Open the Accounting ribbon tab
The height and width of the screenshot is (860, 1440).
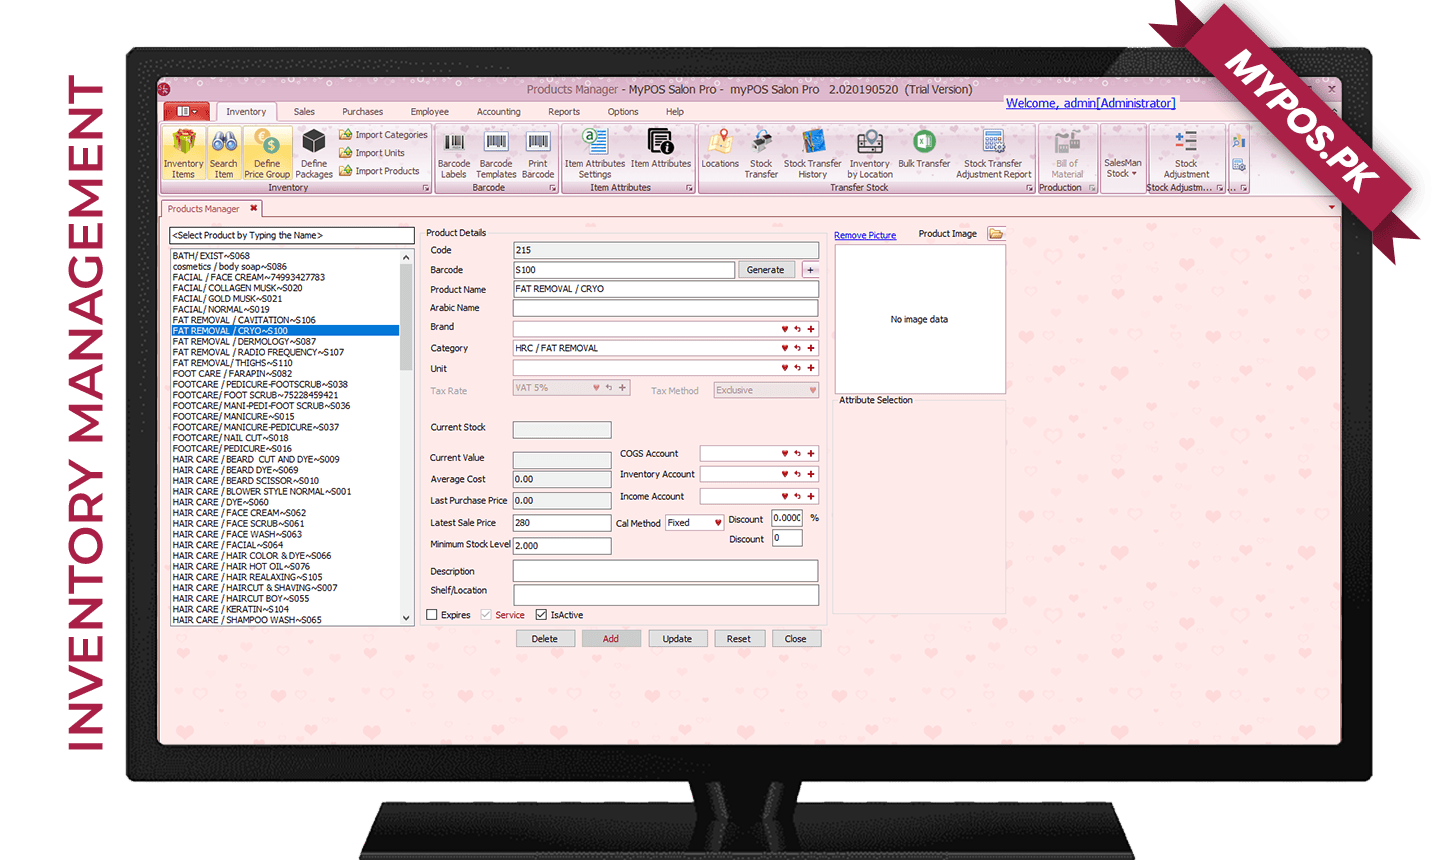click(x=498, y=112)
